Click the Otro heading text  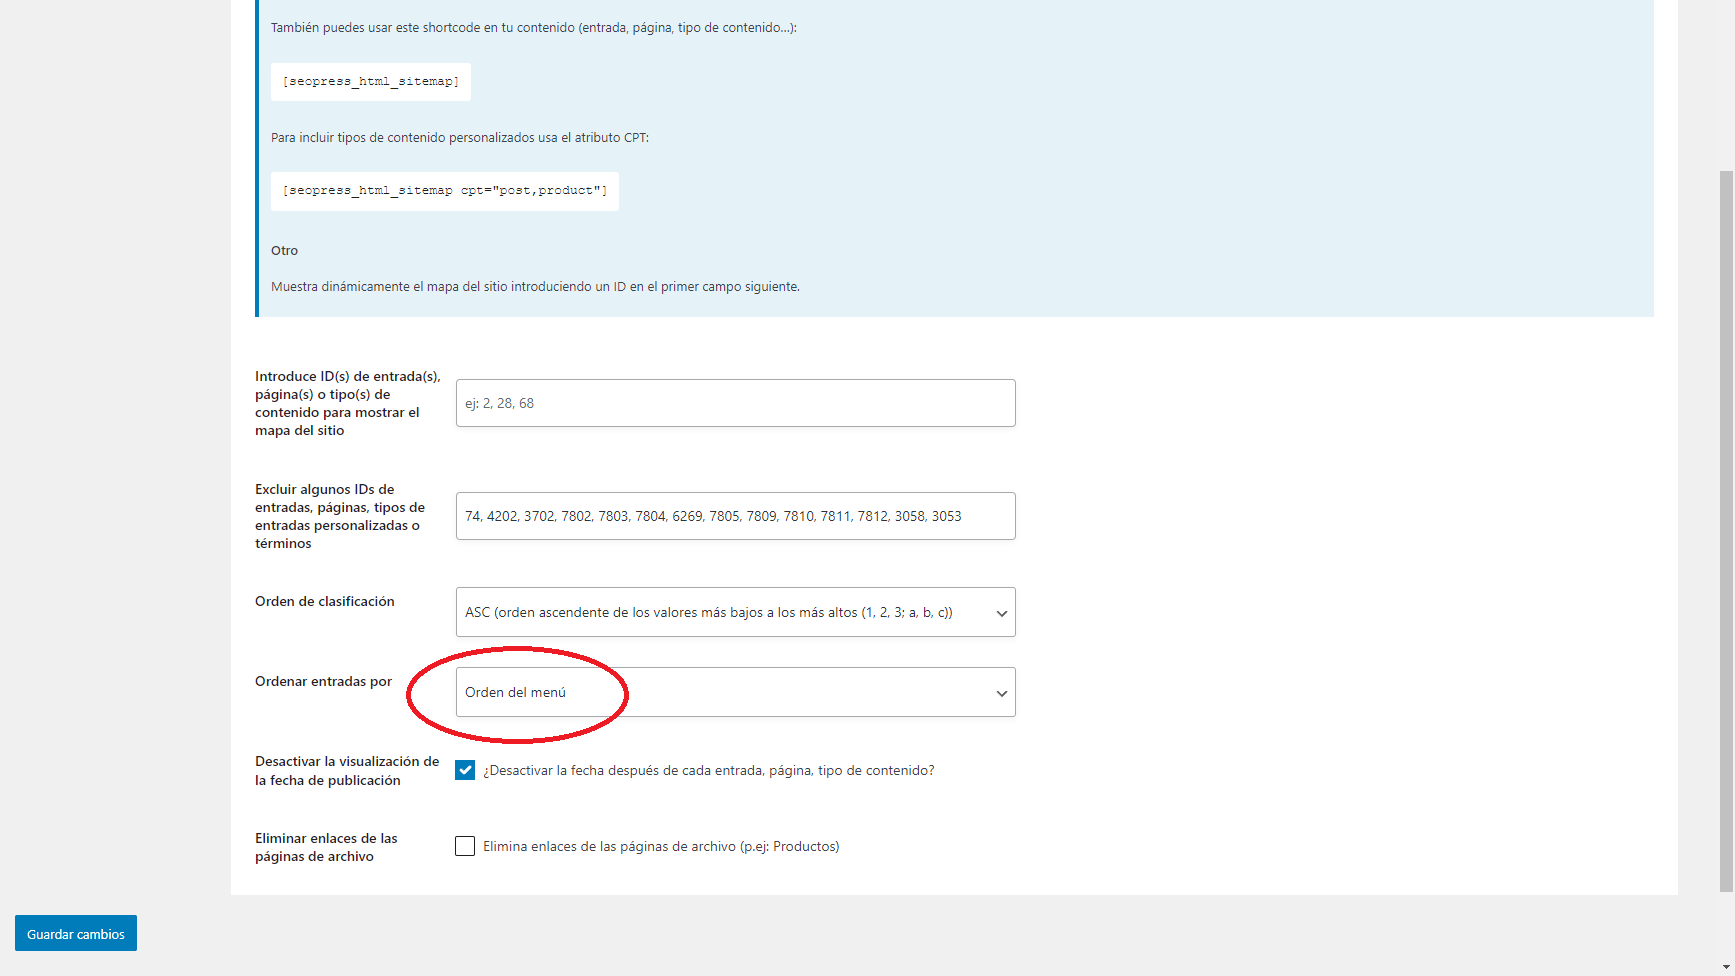coord(284,251)
